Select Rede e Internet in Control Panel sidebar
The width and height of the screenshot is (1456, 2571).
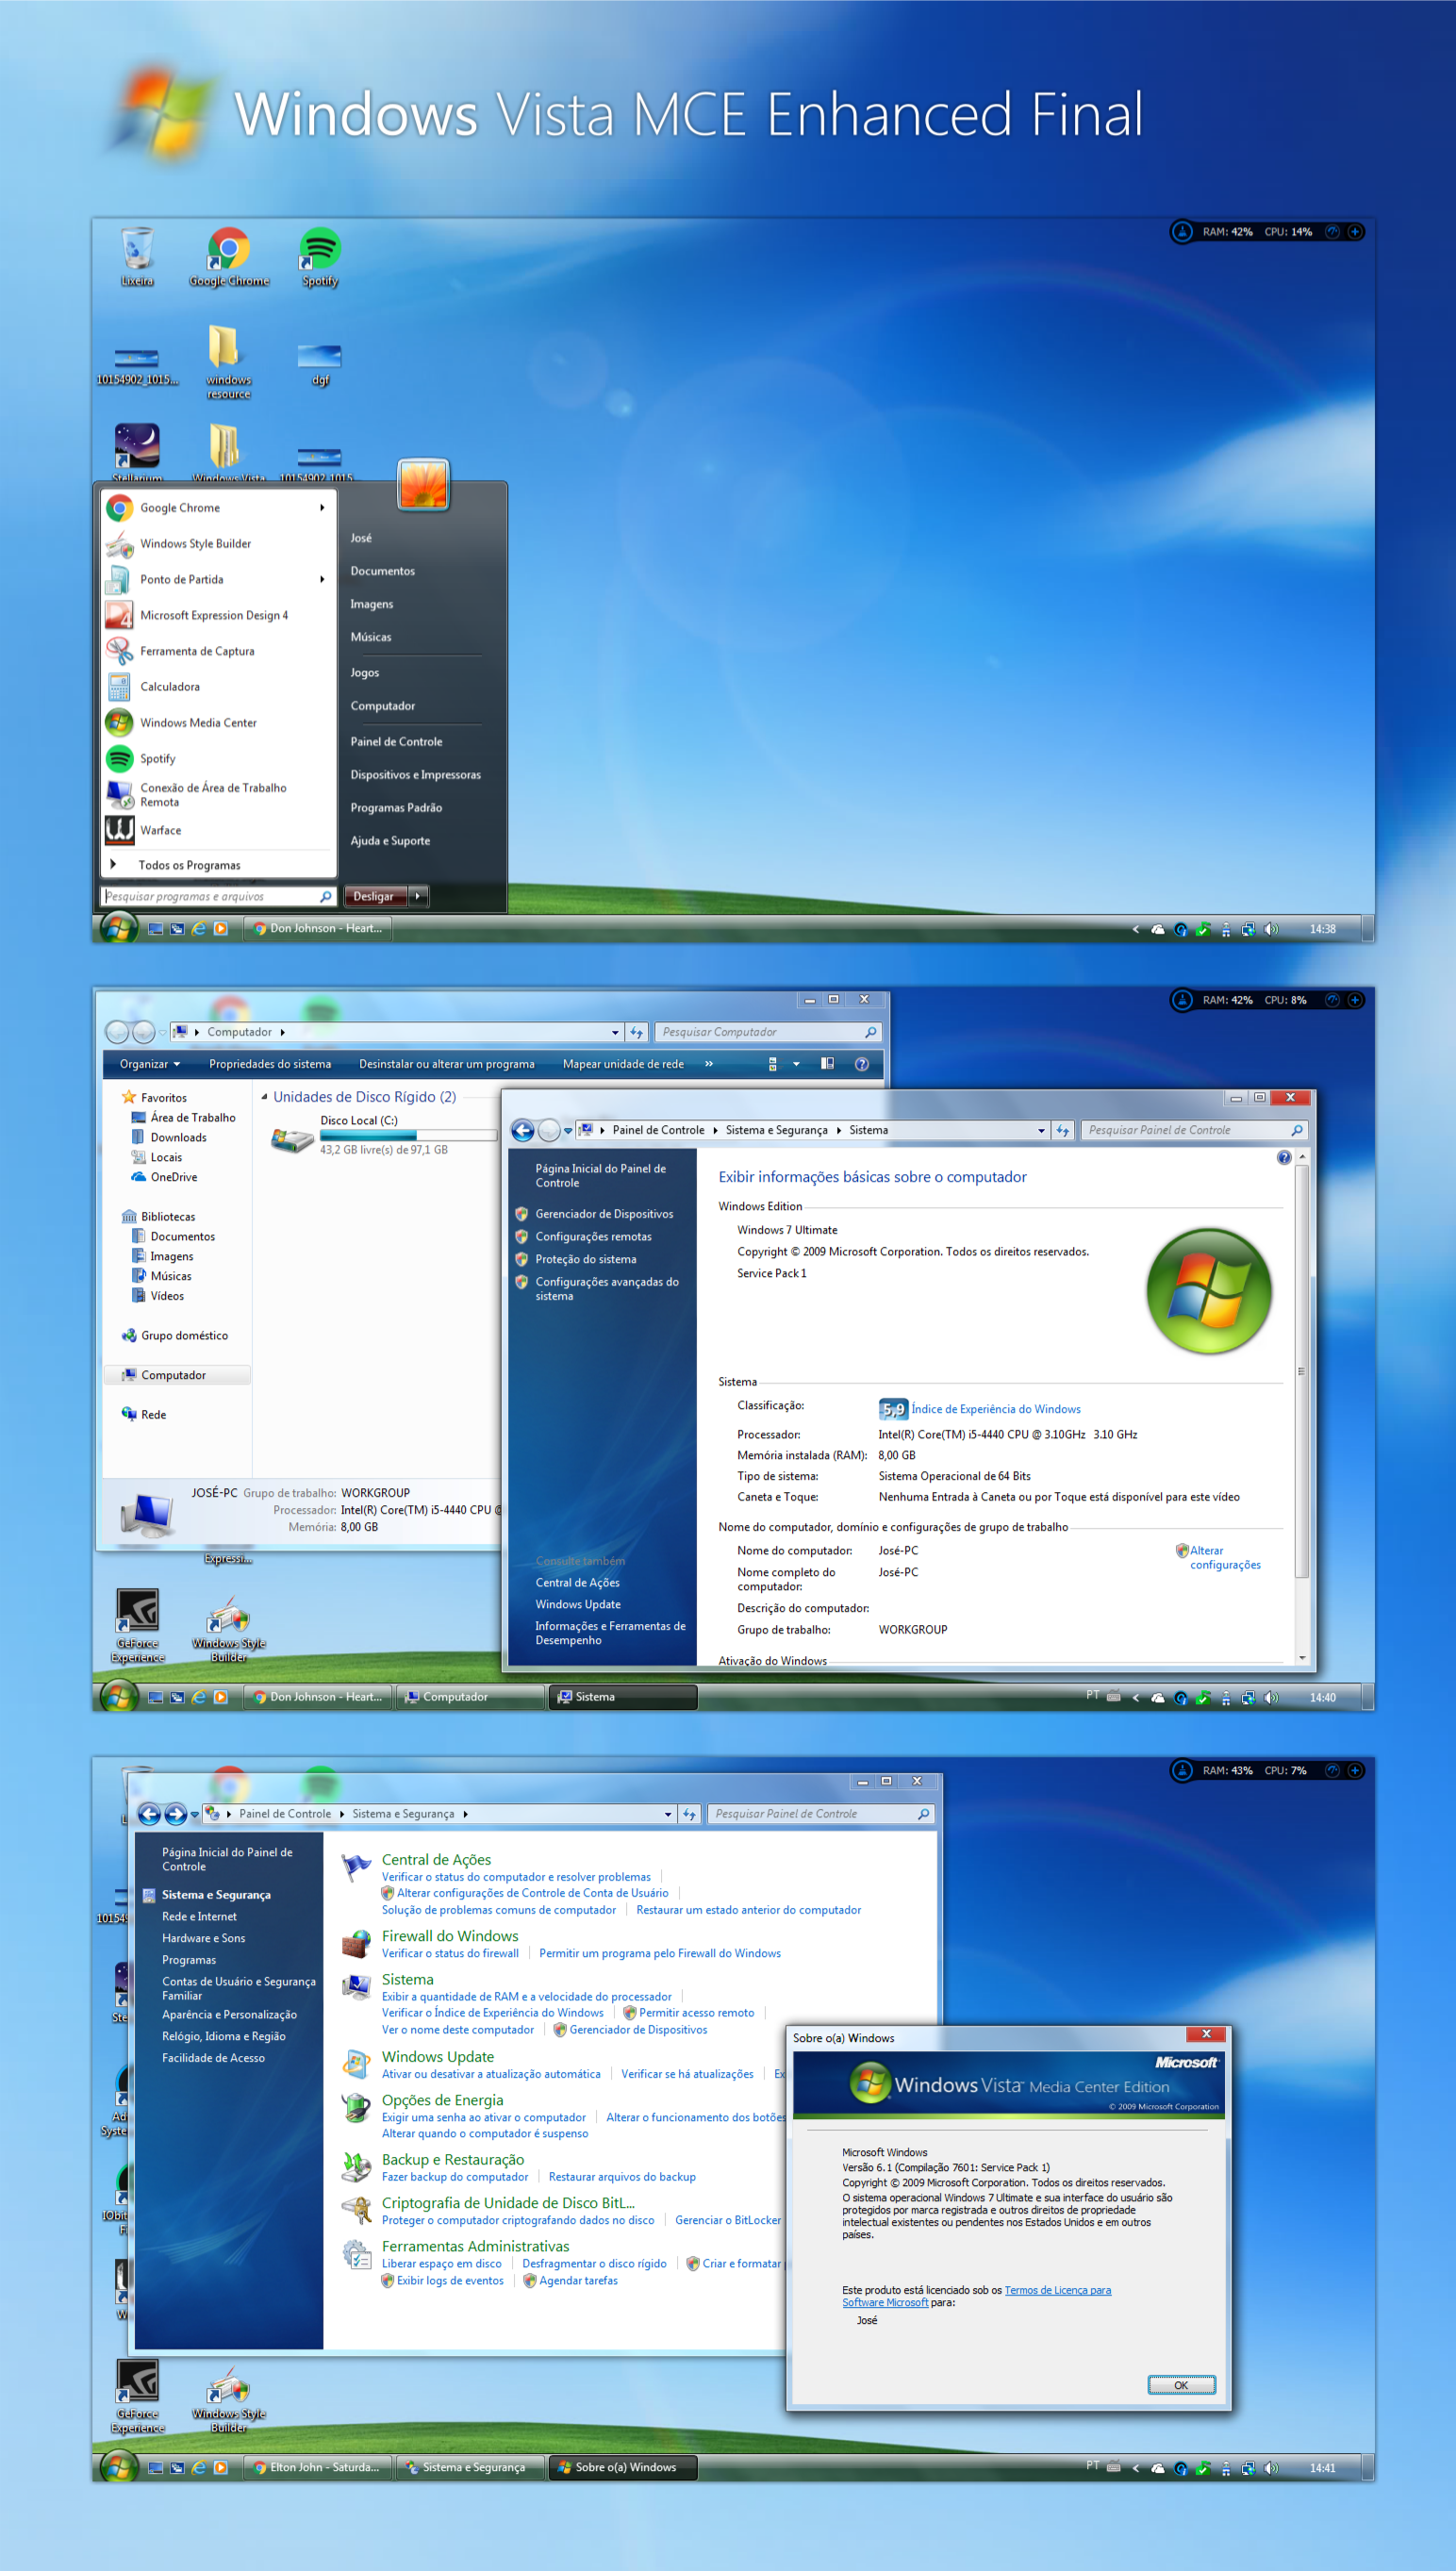coord(200,1917)
